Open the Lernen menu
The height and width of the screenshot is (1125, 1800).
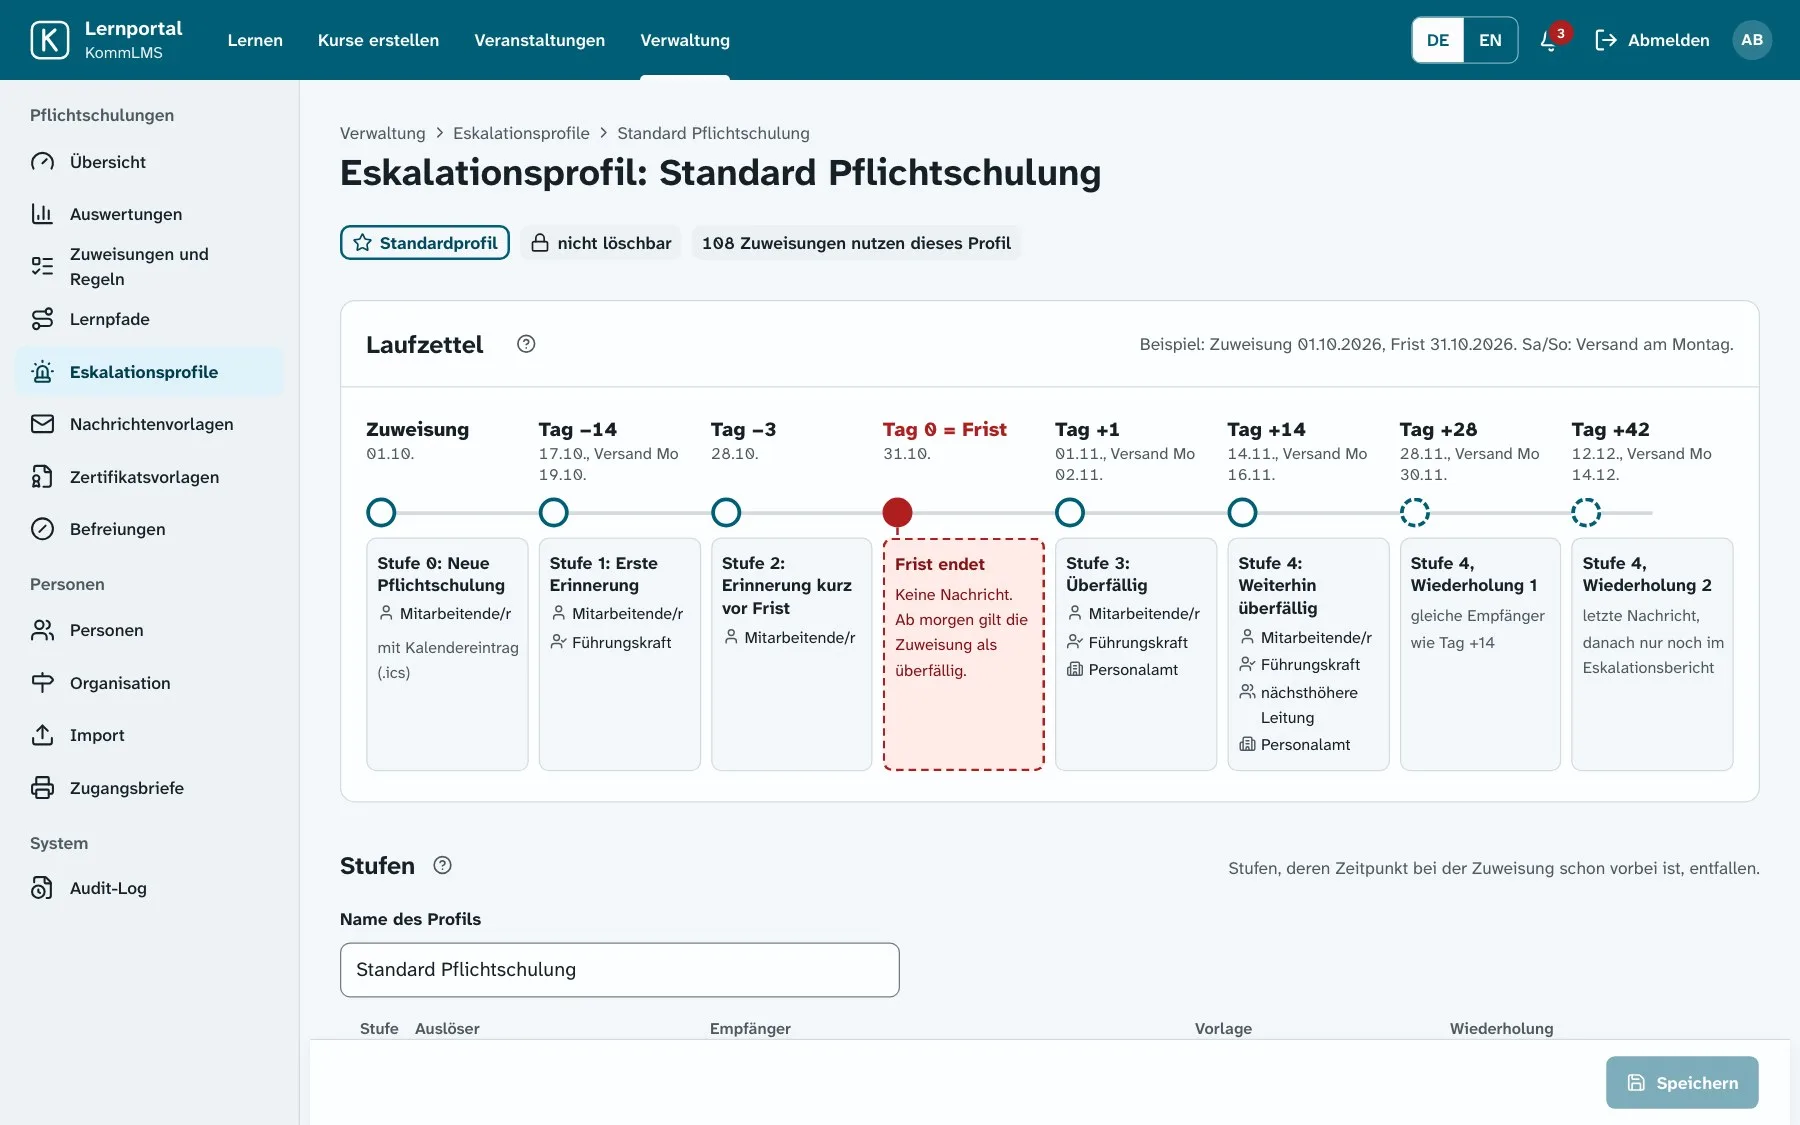tap(255, 40)
